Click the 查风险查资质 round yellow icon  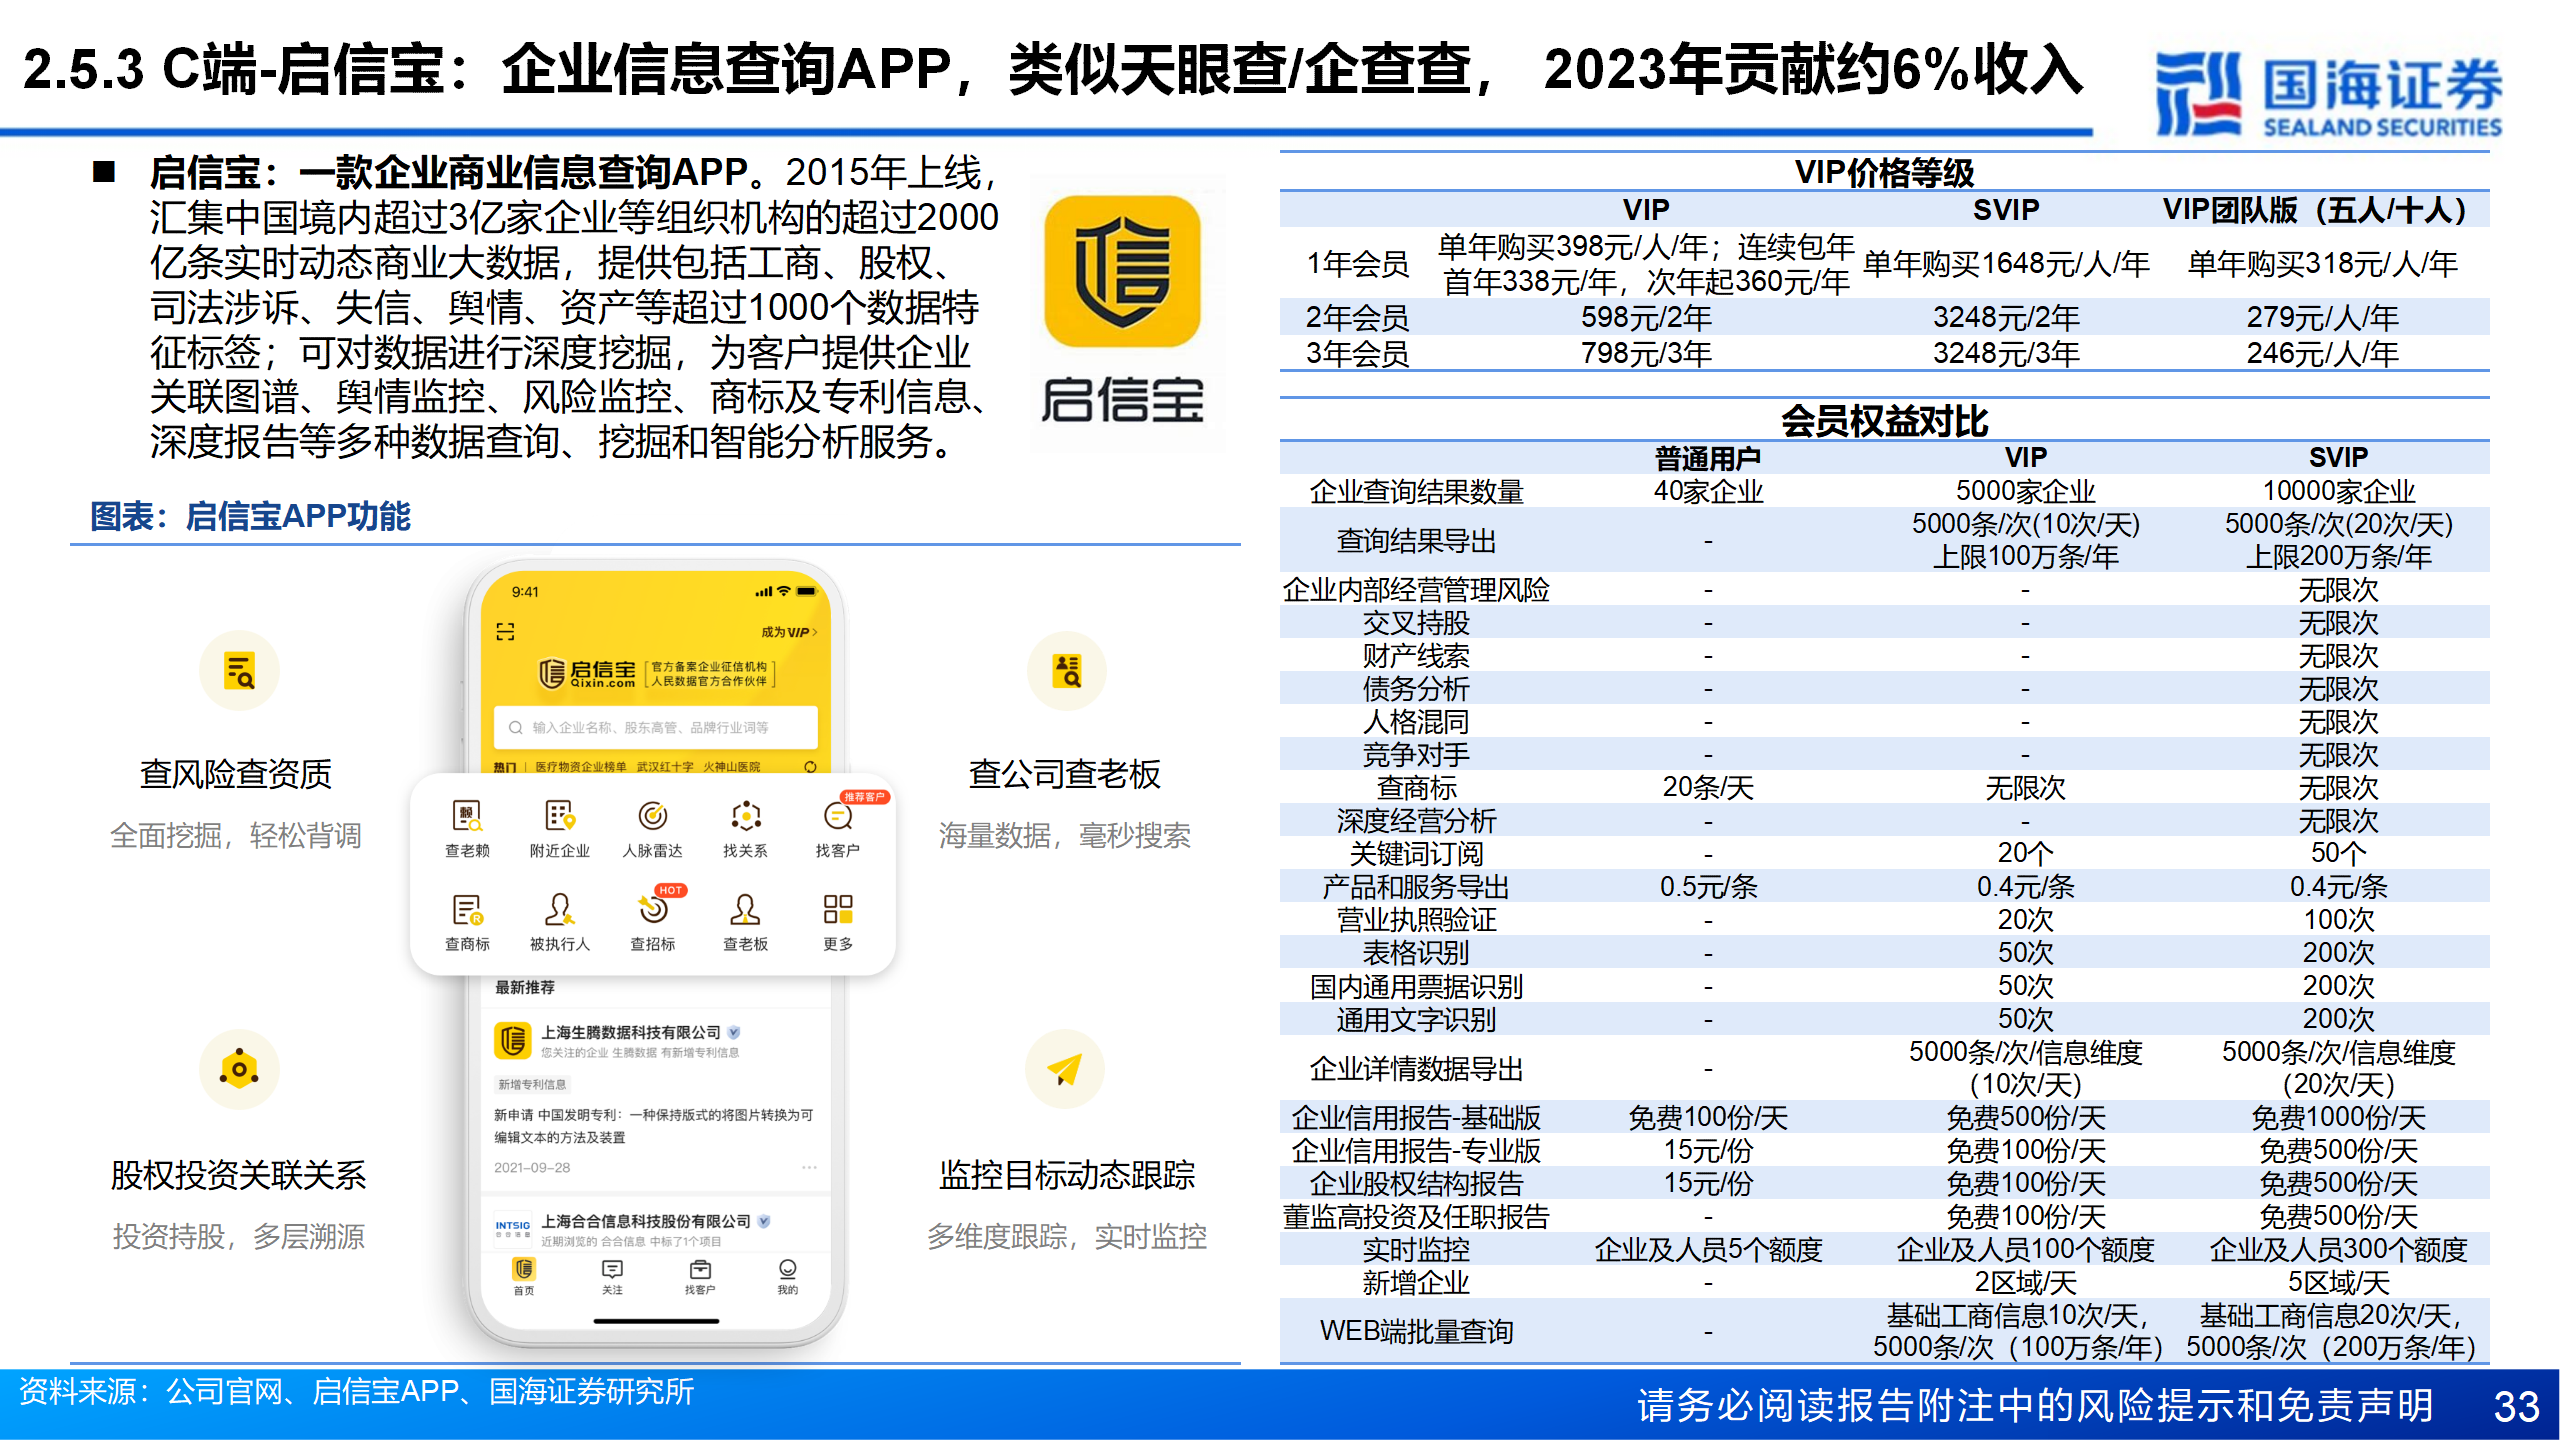pos(239,670)
